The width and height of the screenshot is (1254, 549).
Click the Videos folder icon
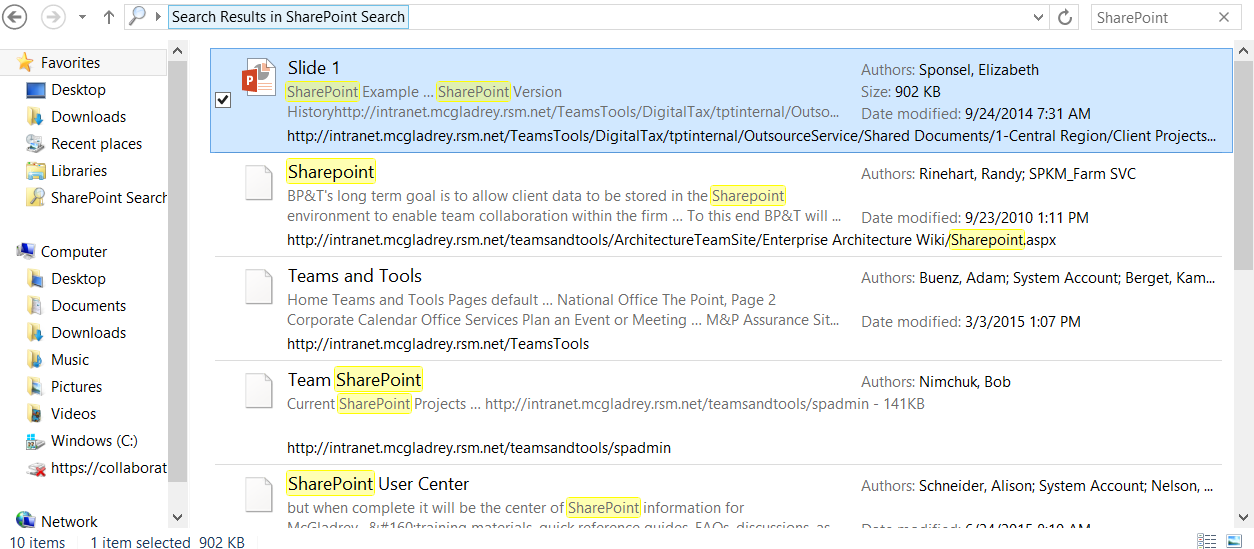(36, 414)
